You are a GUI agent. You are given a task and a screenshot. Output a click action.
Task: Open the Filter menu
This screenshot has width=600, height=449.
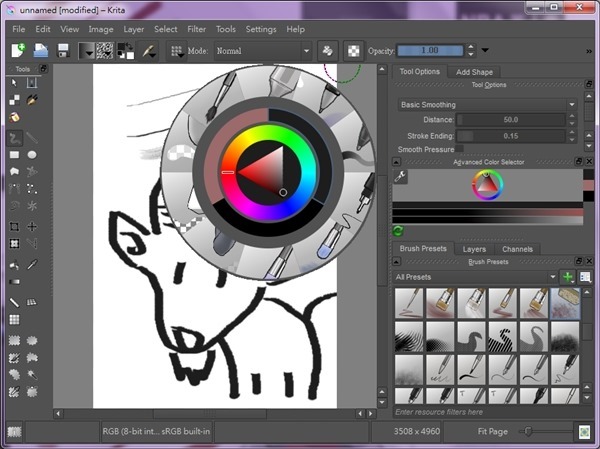(197, 29)
